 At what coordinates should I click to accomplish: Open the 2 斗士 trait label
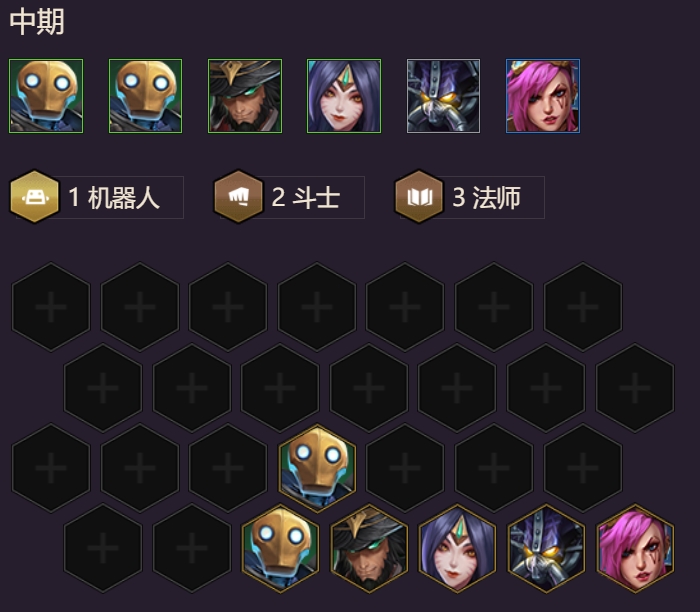306,197
